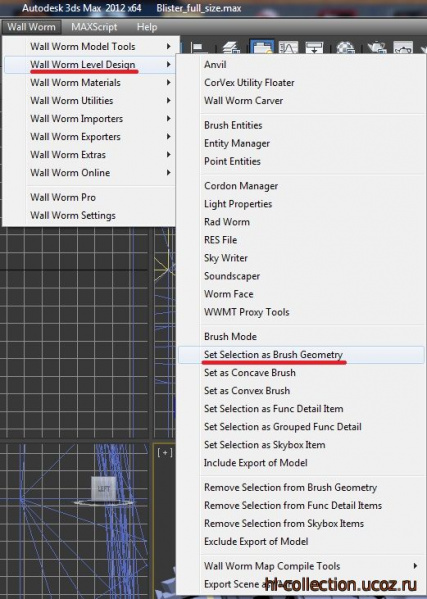Open the Help menu
This screenshot has height=599, width=427.
[147, 27]
